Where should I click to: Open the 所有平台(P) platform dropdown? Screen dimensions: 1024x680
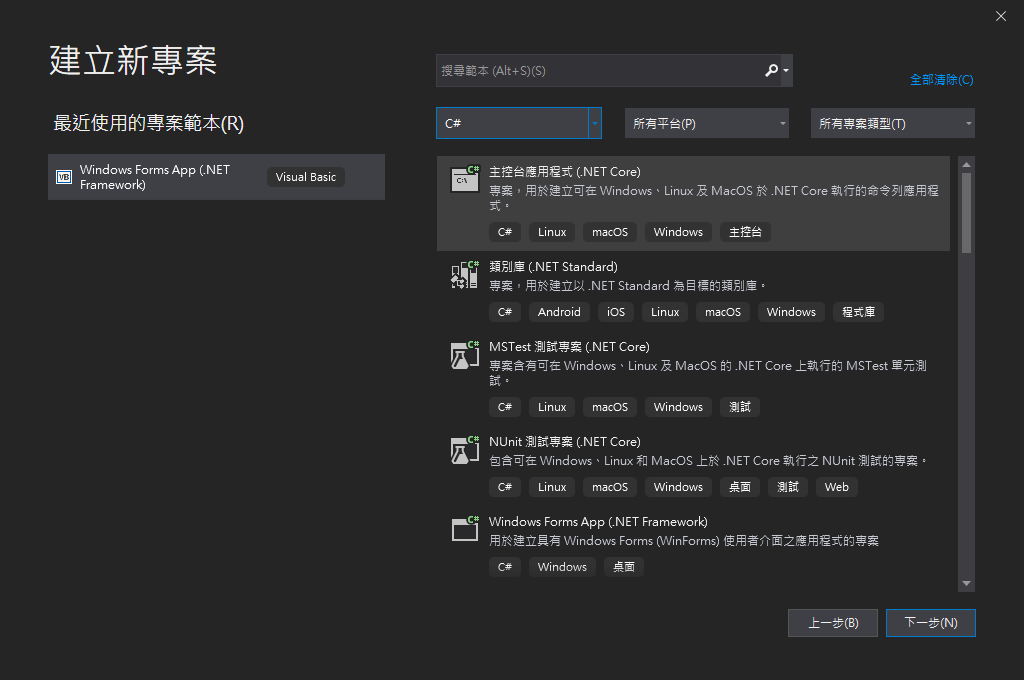coord(707,123)
